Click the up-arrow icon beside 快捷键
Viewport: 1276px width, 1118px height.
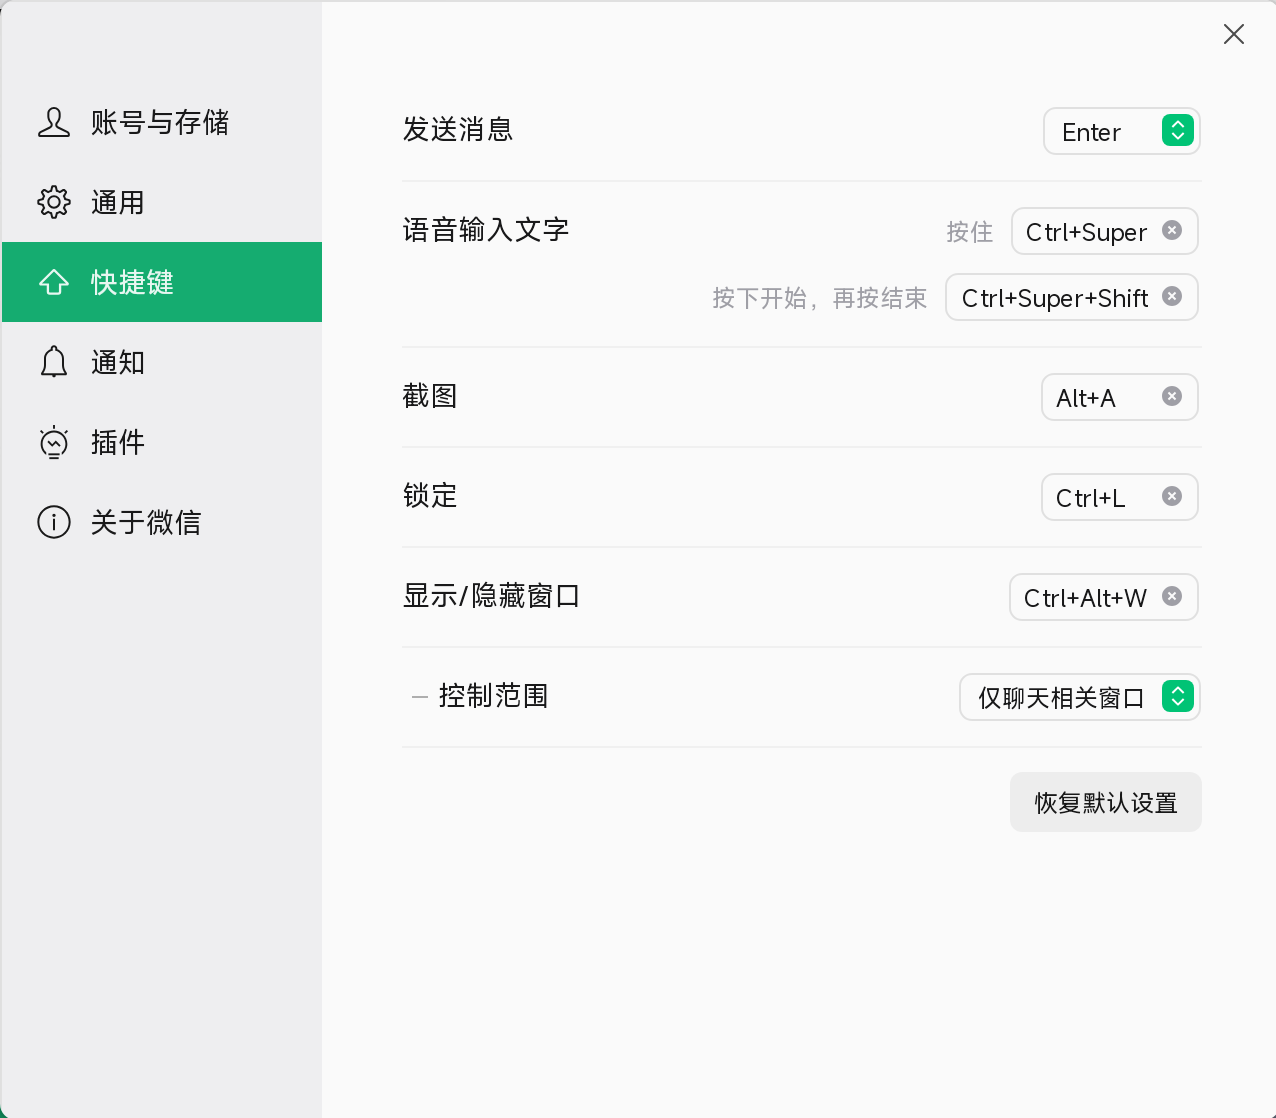[54, 283]
